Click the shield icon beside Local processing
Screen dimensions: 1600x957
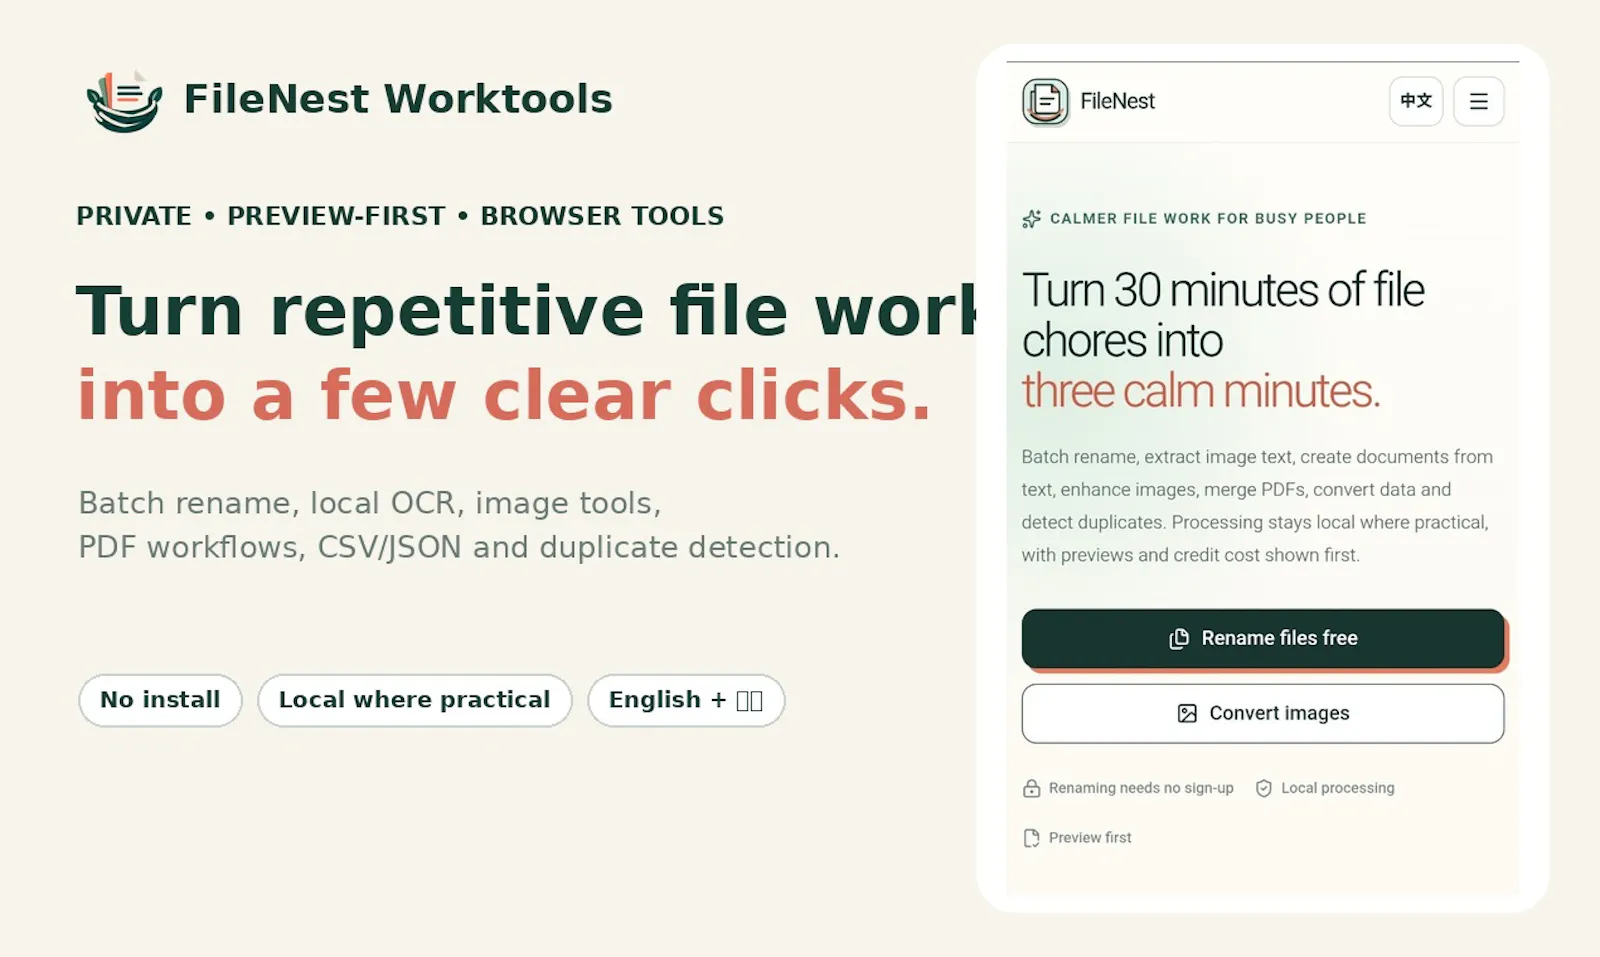(x=1264, y=788)
